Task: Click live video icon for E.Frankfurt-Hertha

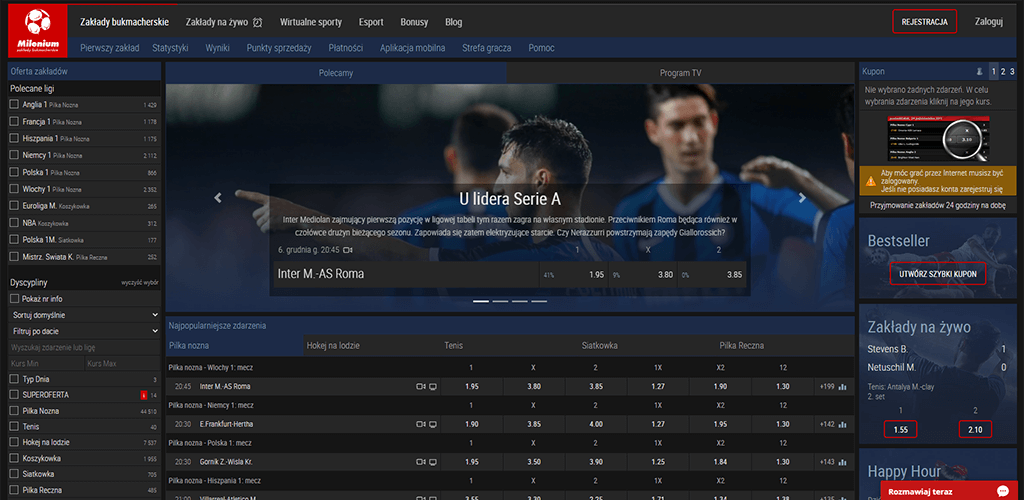Action: coord(420,424)
